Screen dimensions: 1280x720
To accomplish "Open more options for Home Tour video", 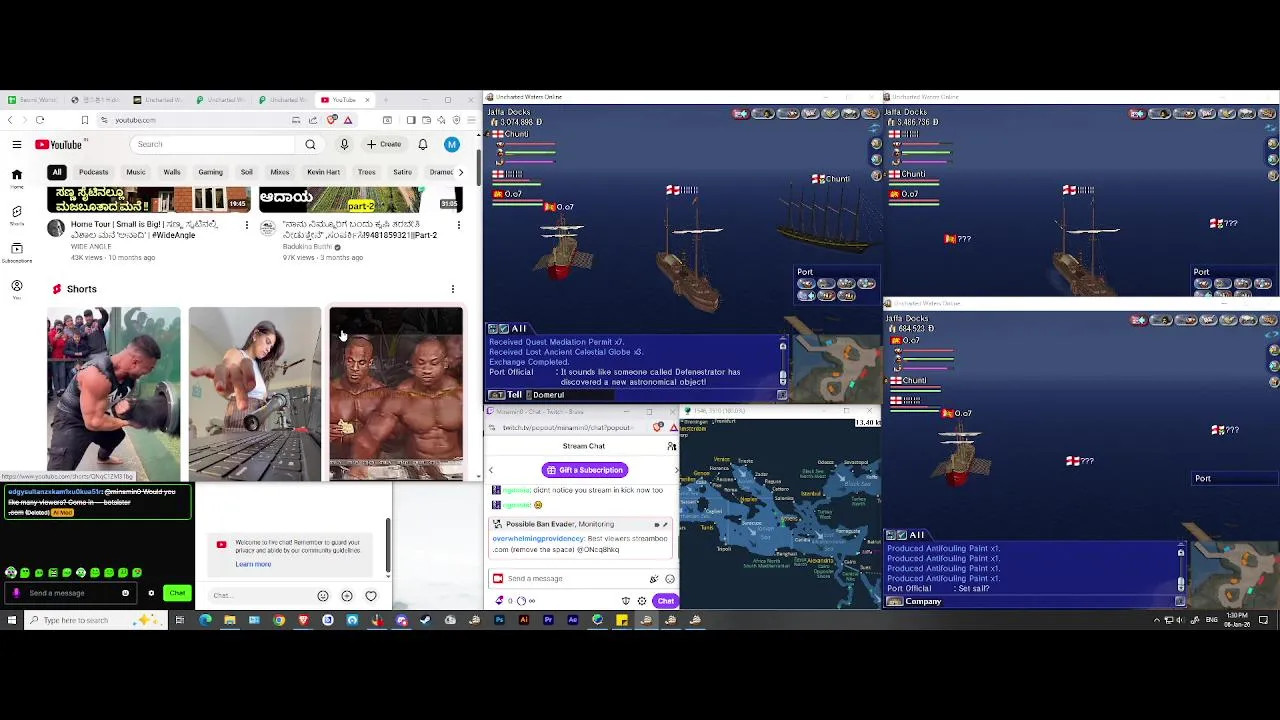I will [x=247, y=225].
